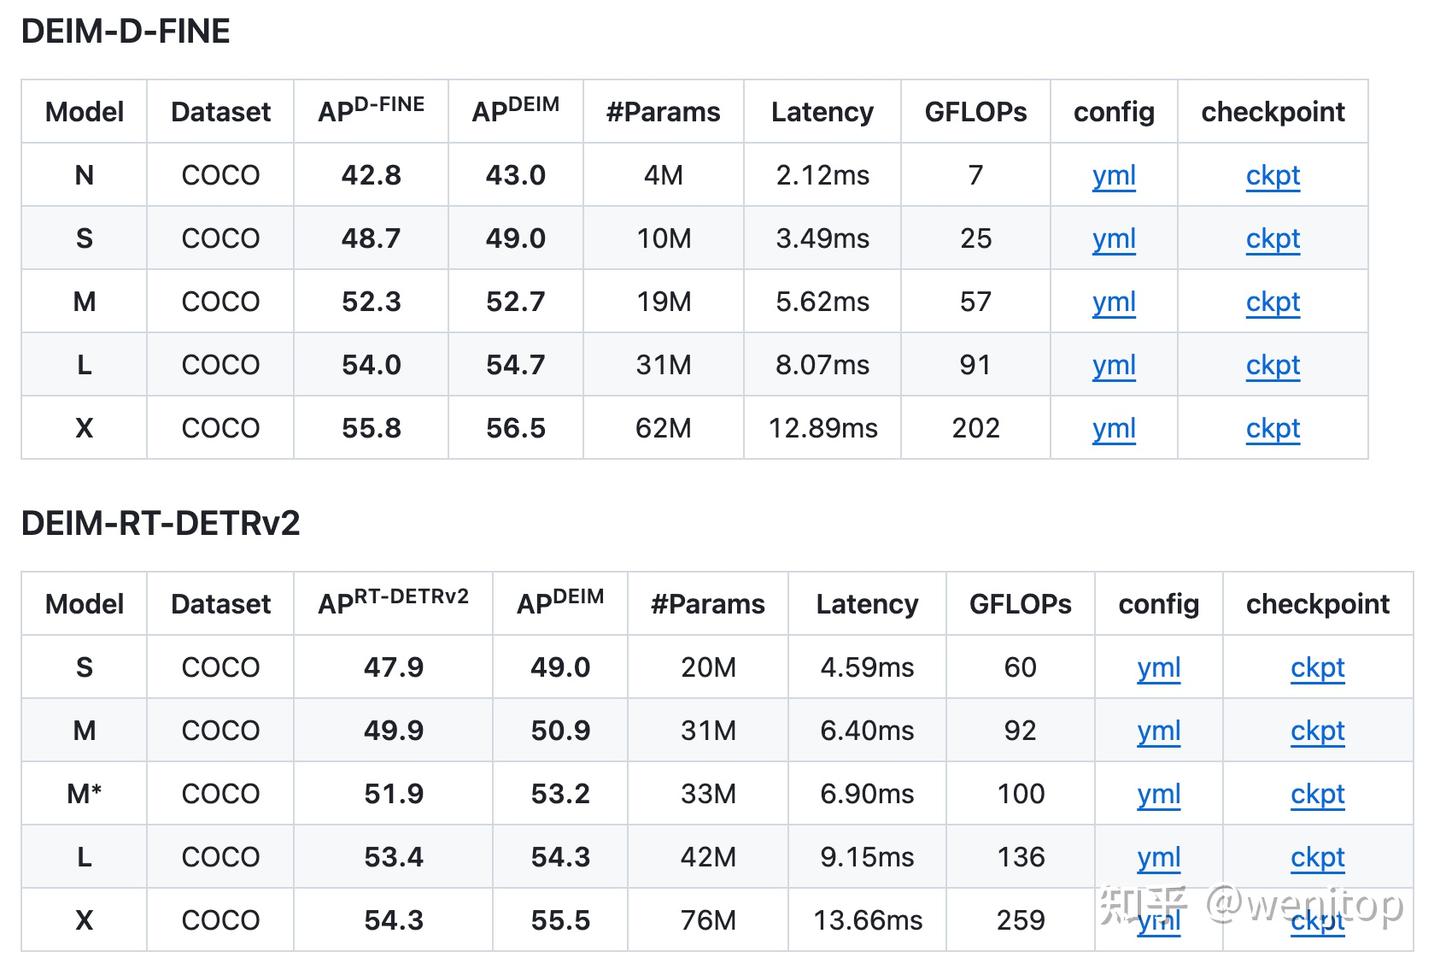Download the ckpt for DEIM-RT-DETRv2 L model
1440x969 pixels.
[1318, 857]
